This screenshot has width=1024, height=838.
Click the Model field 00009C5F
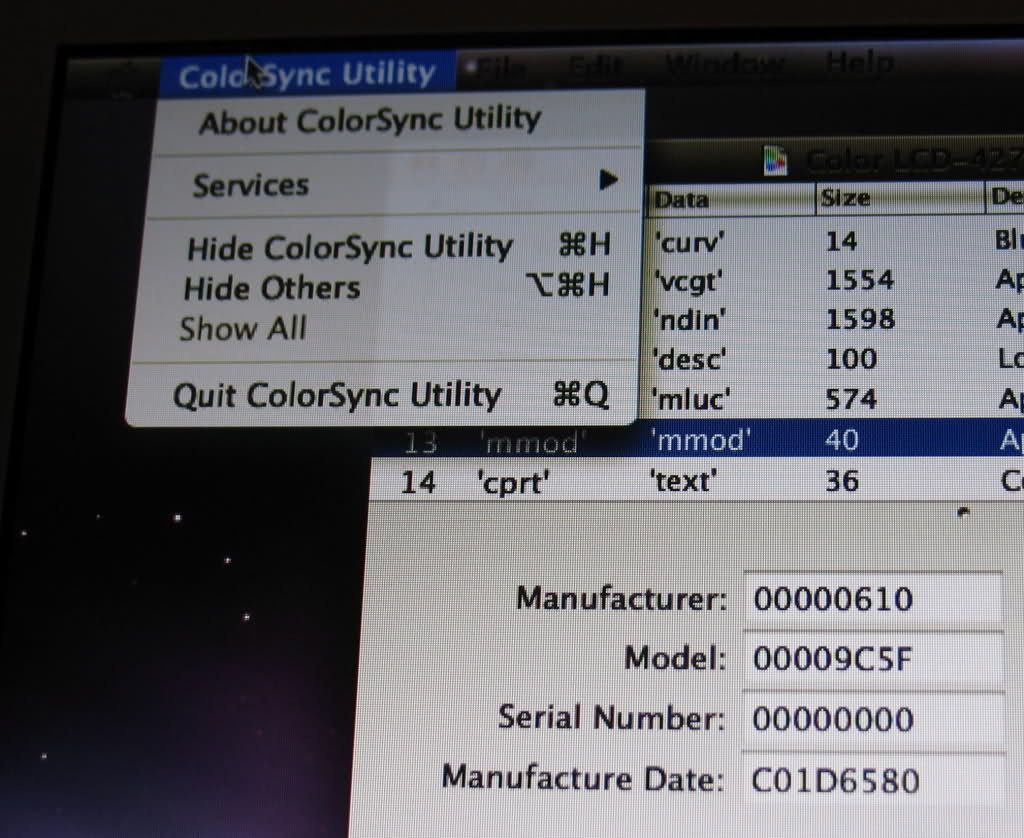point(873,660)
